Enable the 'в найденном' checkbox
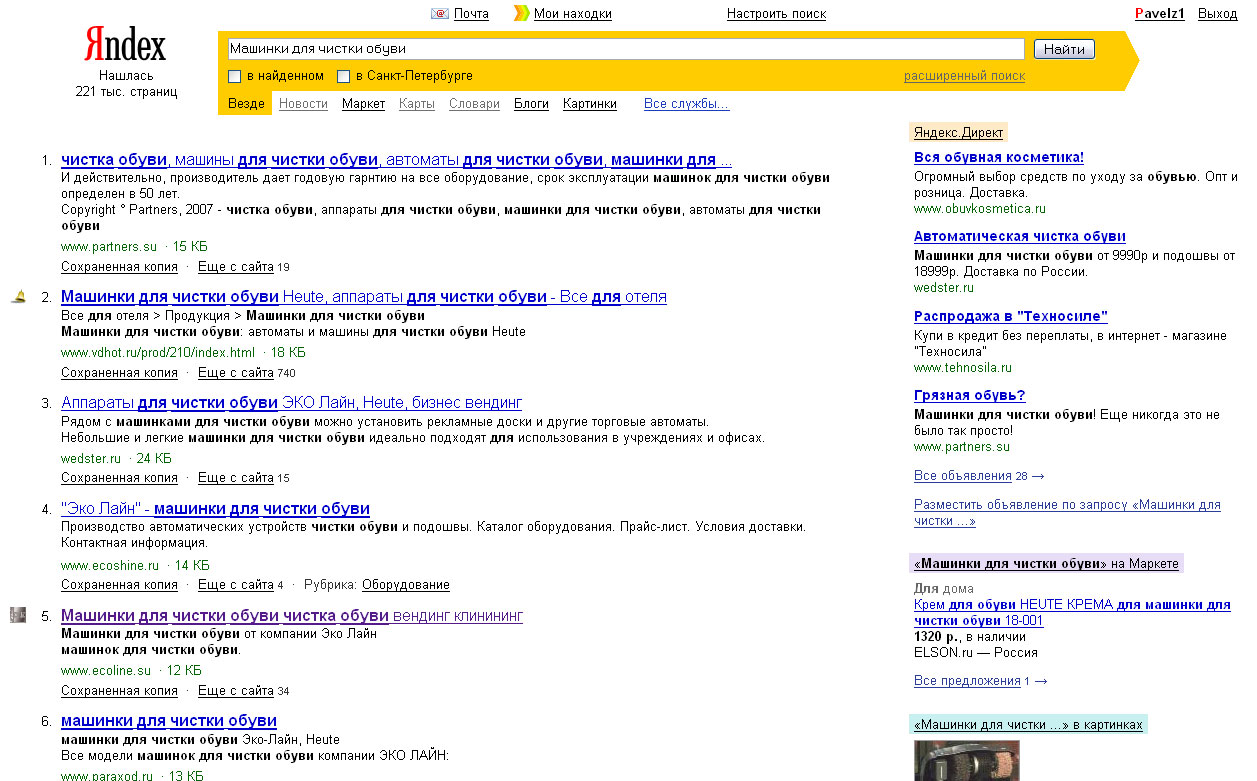 click(235, 76)
